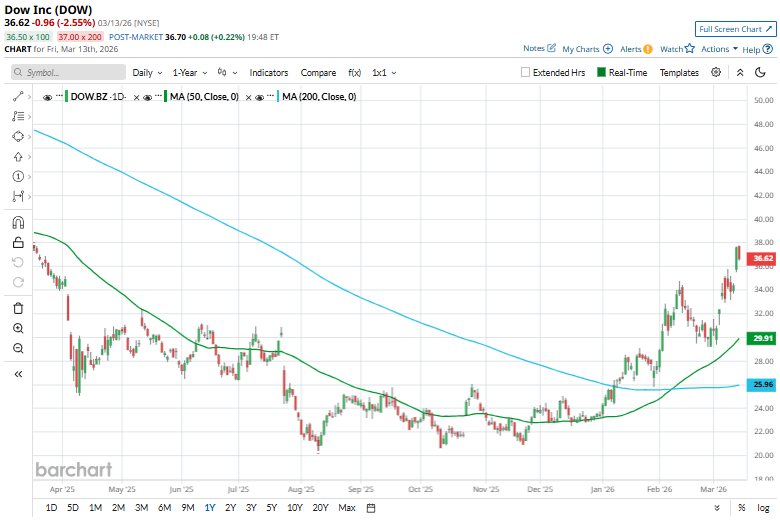Viewport: 780px width, 522px height.
Task: Toggle the log scale button
Action: click(763, 508)
